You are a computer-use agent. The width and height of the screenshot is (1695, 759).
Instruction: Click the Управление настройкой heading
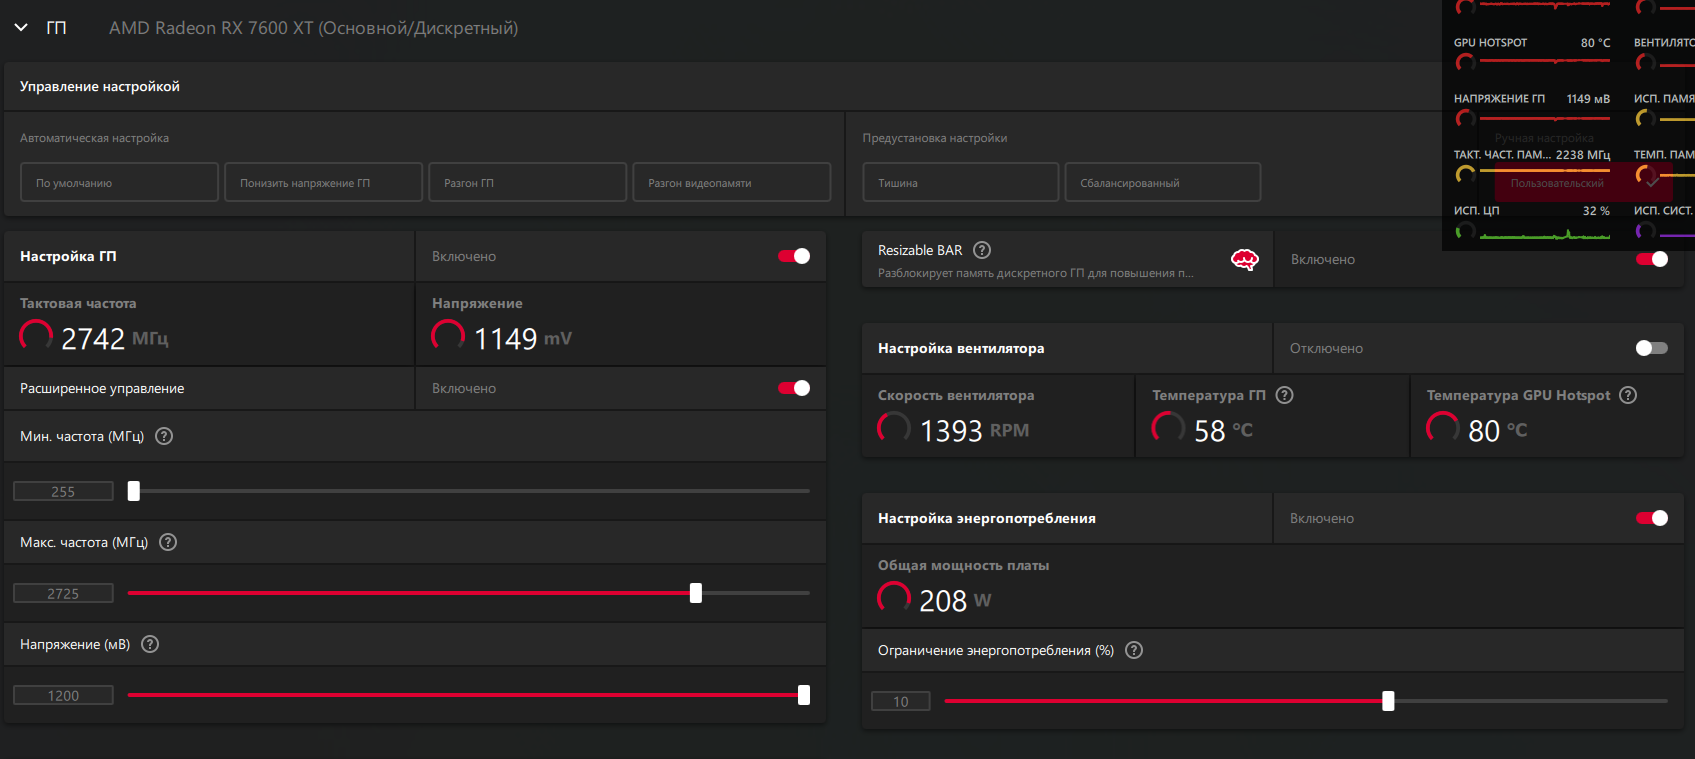(100, 87)
